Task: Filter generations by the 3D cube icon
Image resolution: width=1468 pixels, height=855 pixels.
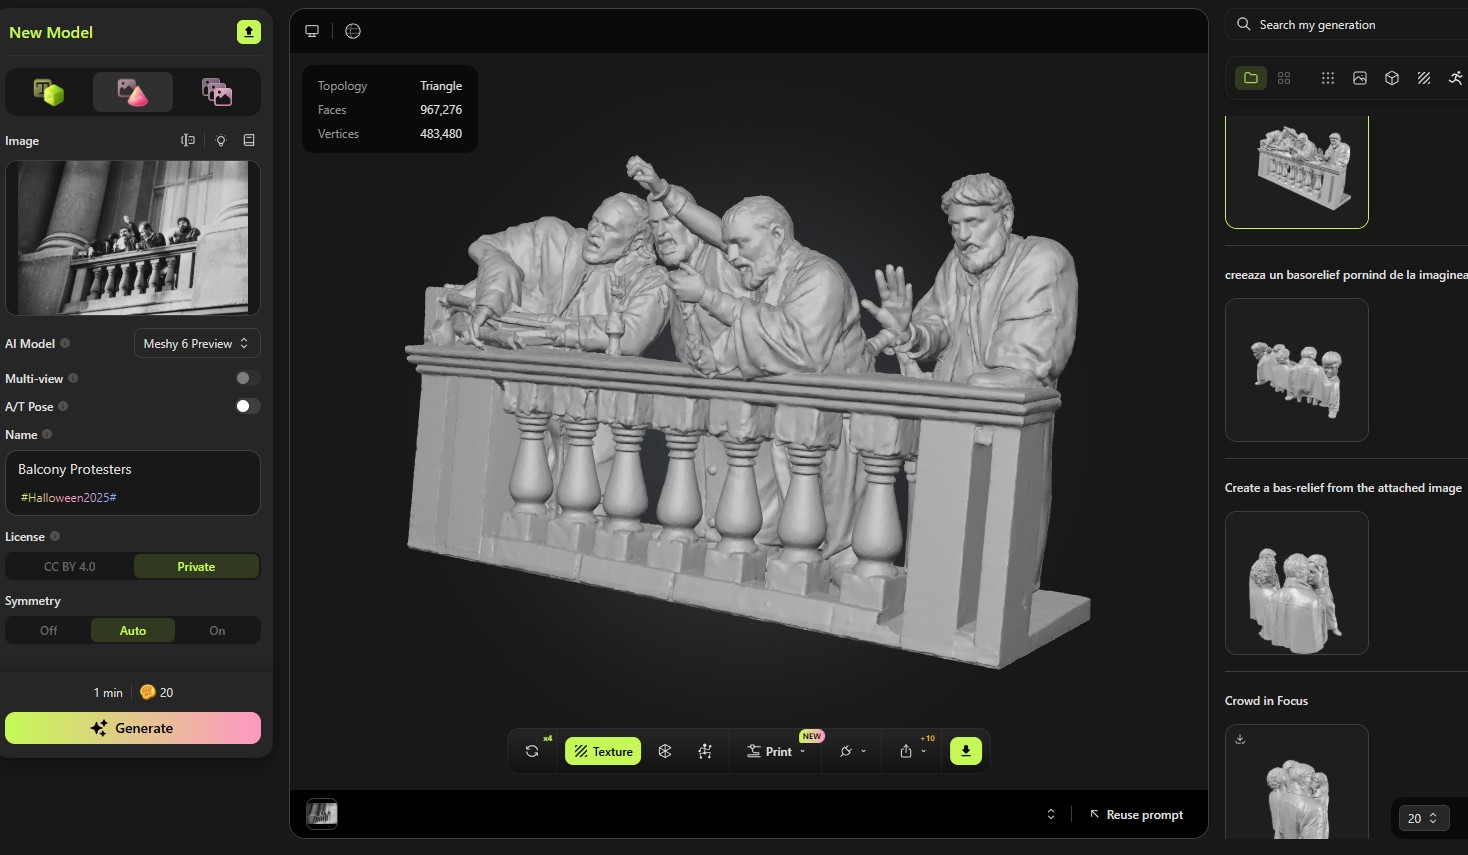Action: coord(1391,78)
